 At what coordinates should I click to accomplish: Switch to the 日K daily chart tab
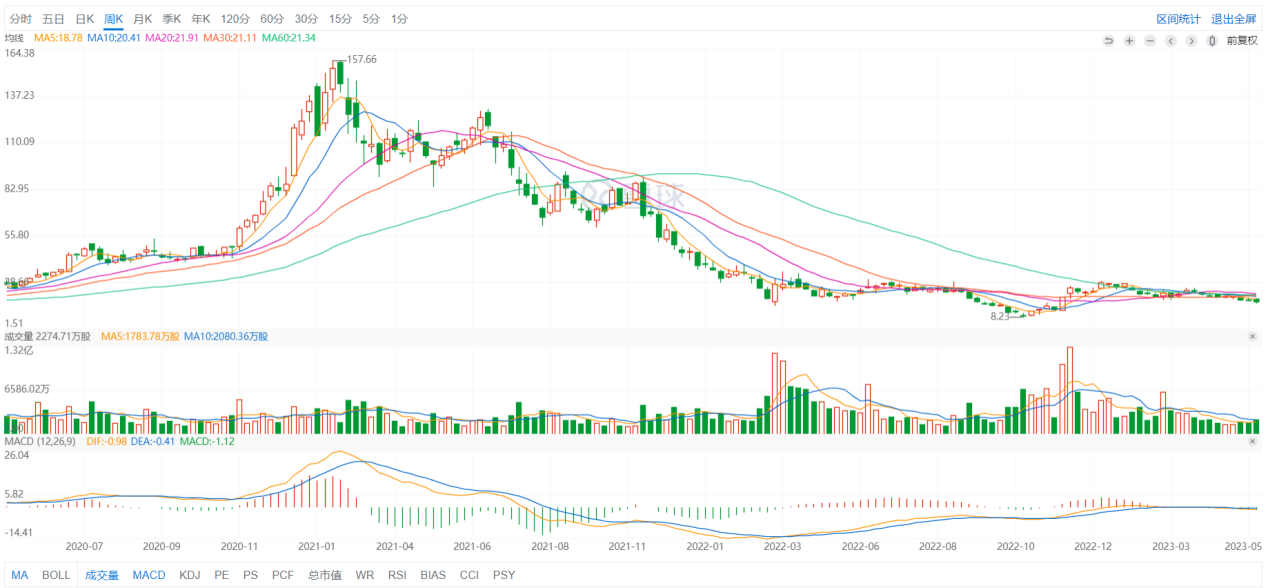point(85,19)
